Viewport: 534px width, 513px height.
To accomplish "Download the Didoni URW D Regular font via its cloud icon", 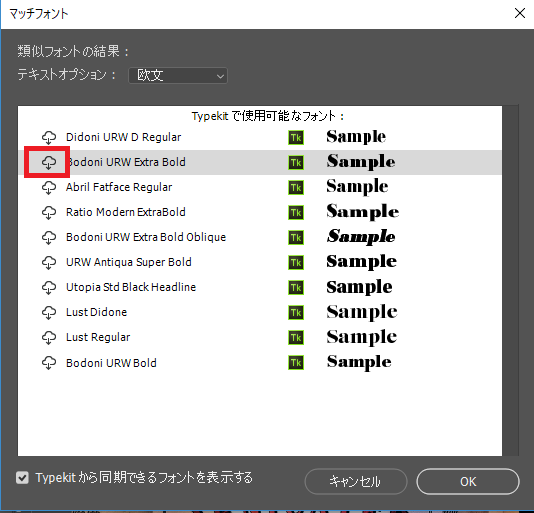I will point(49,137).
